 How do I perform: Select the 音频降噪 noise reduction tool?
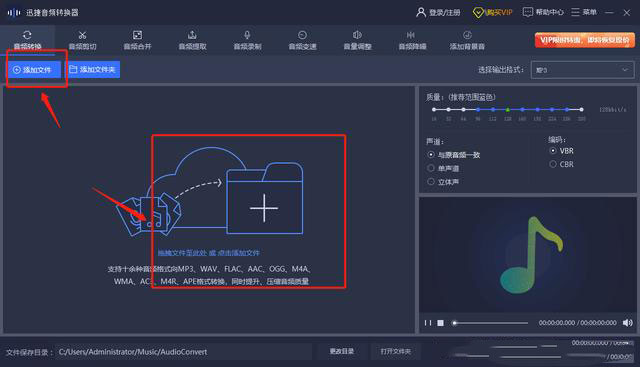412,40
